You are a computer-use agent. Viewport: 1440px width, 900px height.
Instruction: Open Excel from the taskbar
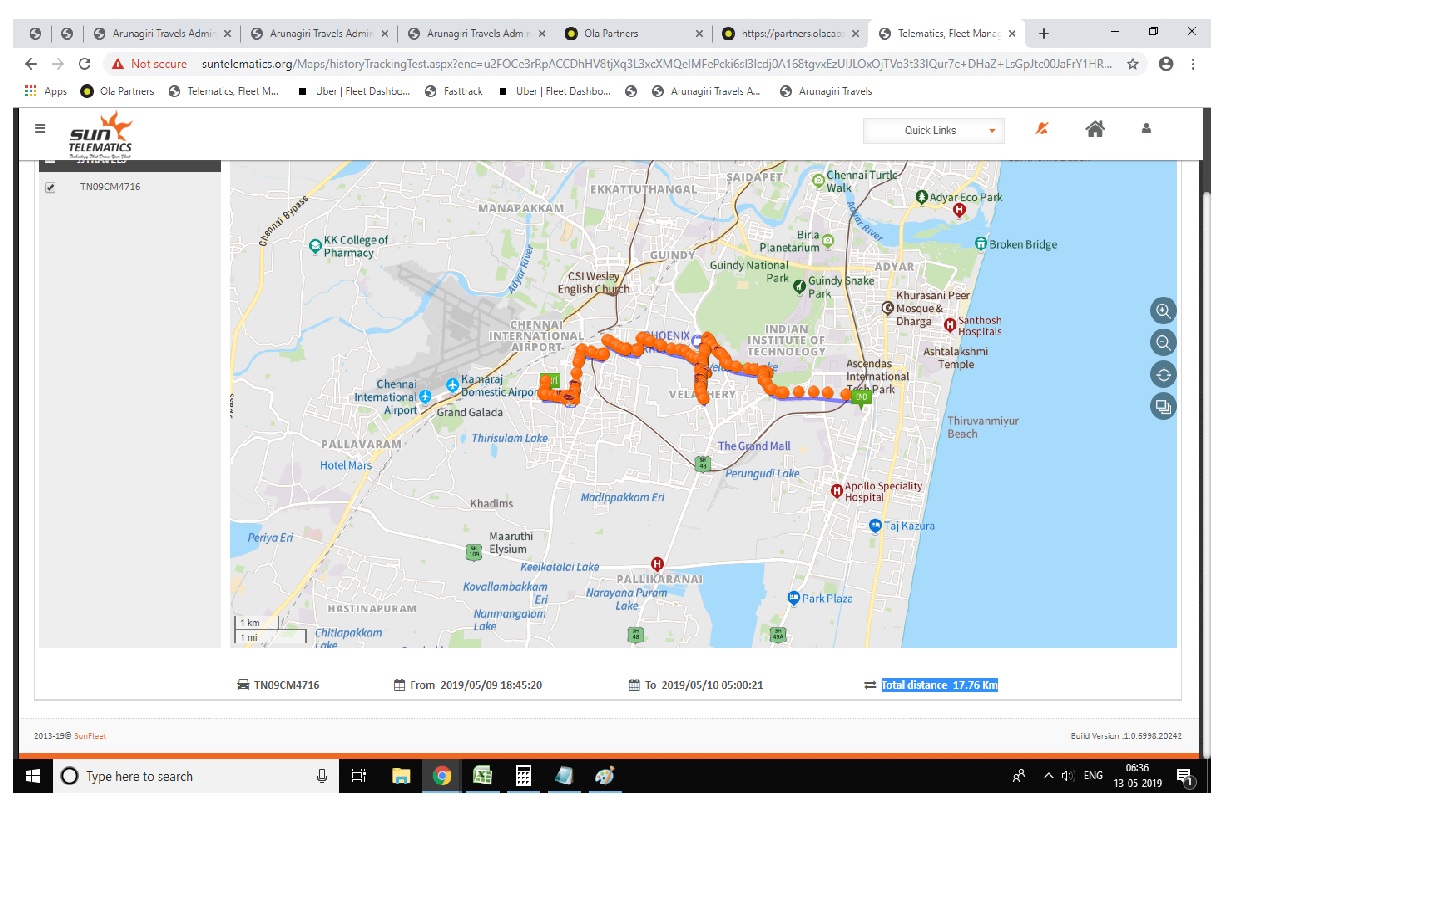click(483, 776)
